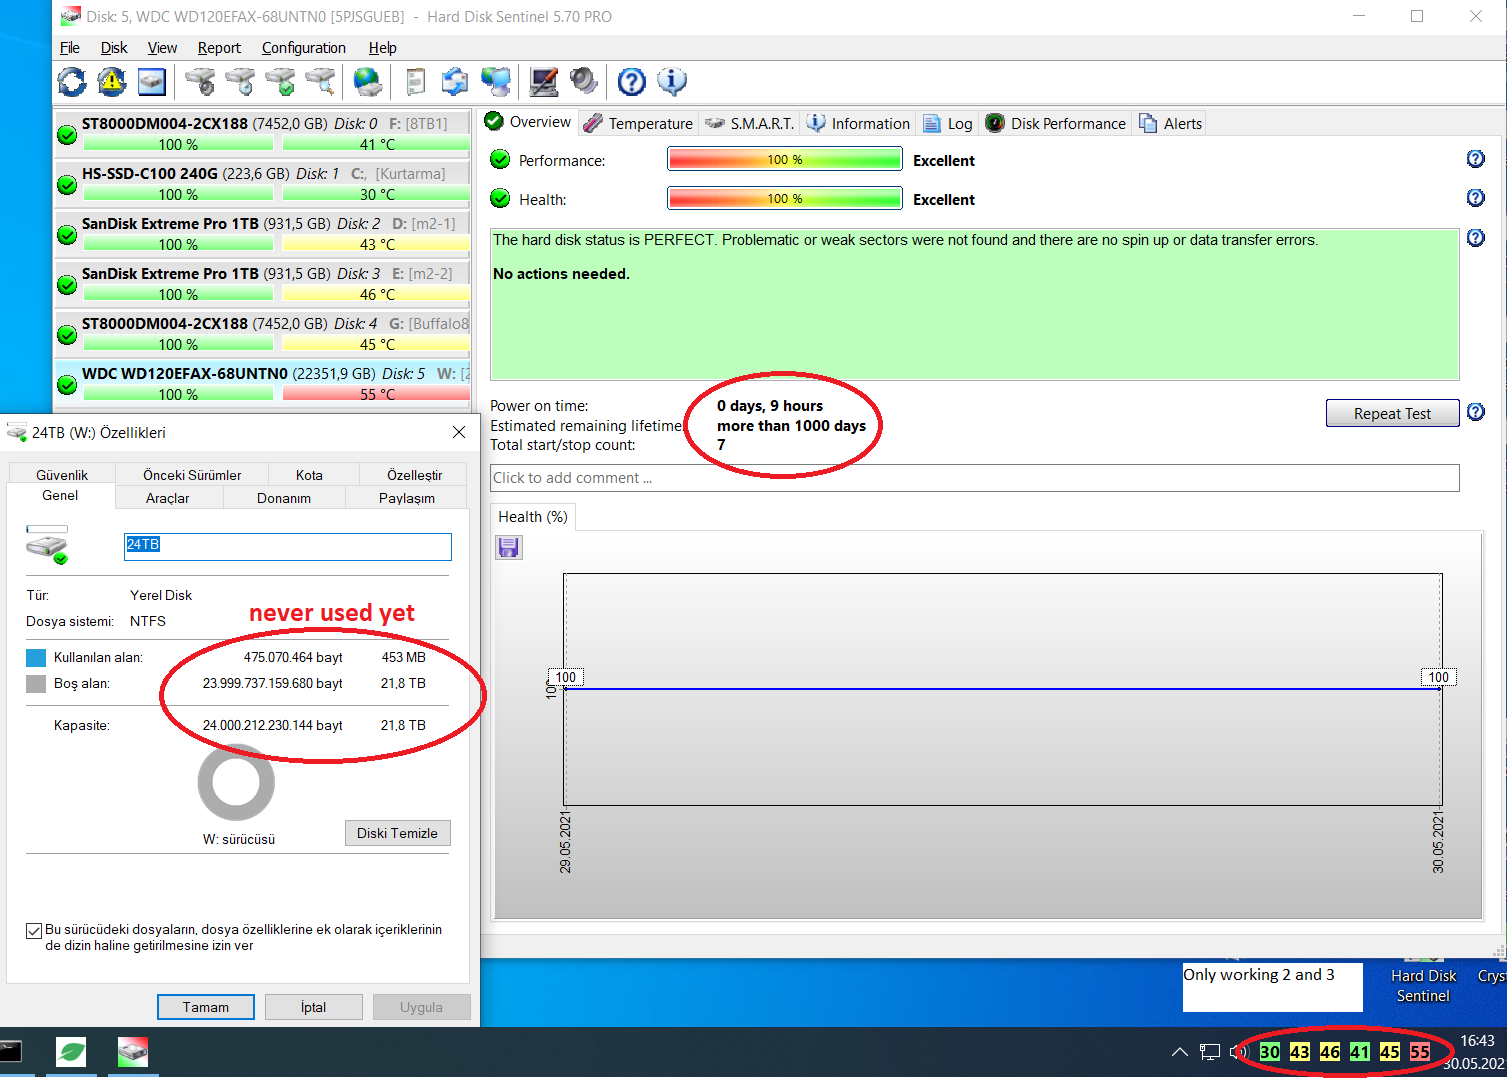Expand the hidden system tray icons chevron
Viewport: 1507px width, 1080px height.
[1180, 1052]
